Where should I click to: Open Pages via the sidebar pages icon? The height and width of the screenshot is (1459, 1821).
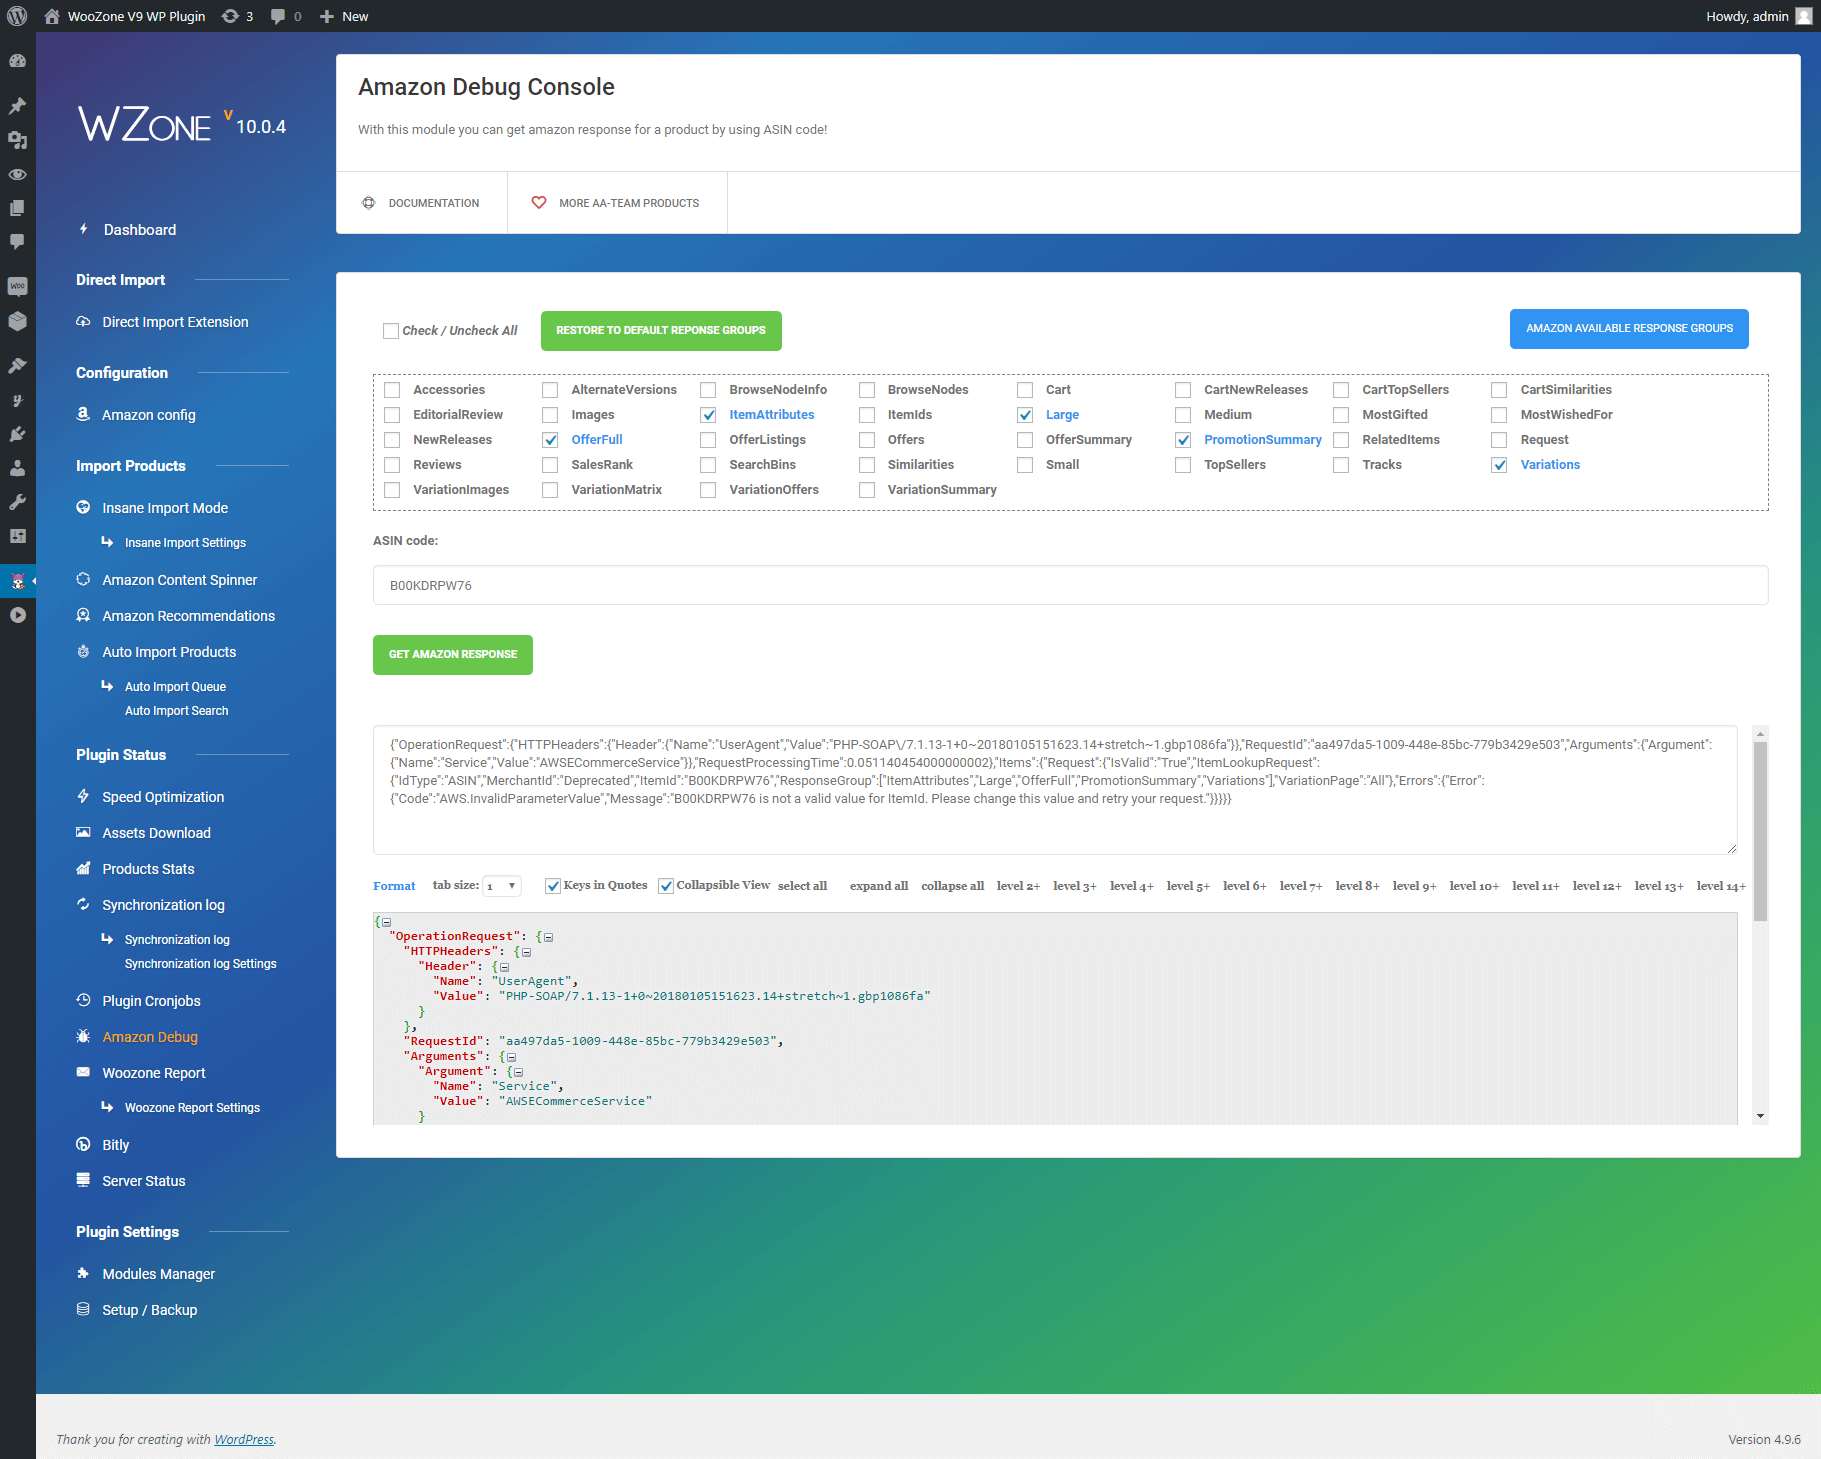click(x=17, y=208)
